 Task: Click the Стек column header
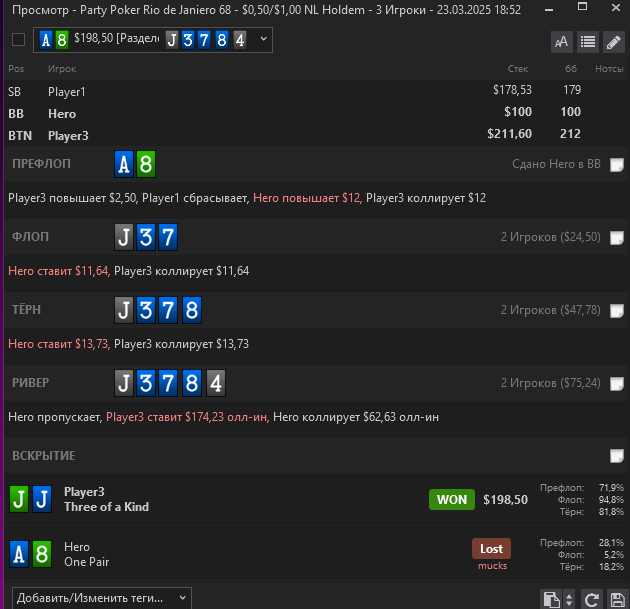tap(518, 69)
